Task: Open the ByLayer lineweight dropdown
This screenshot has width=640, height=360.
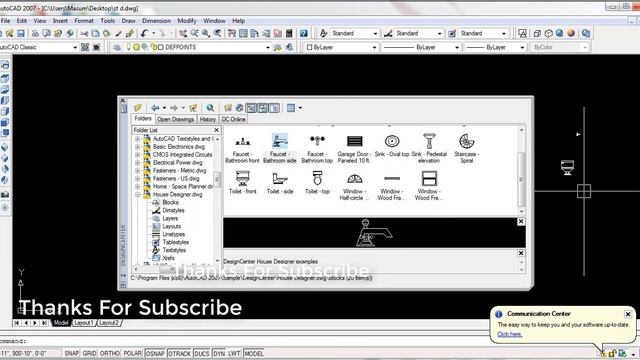Action: point(522,47)
